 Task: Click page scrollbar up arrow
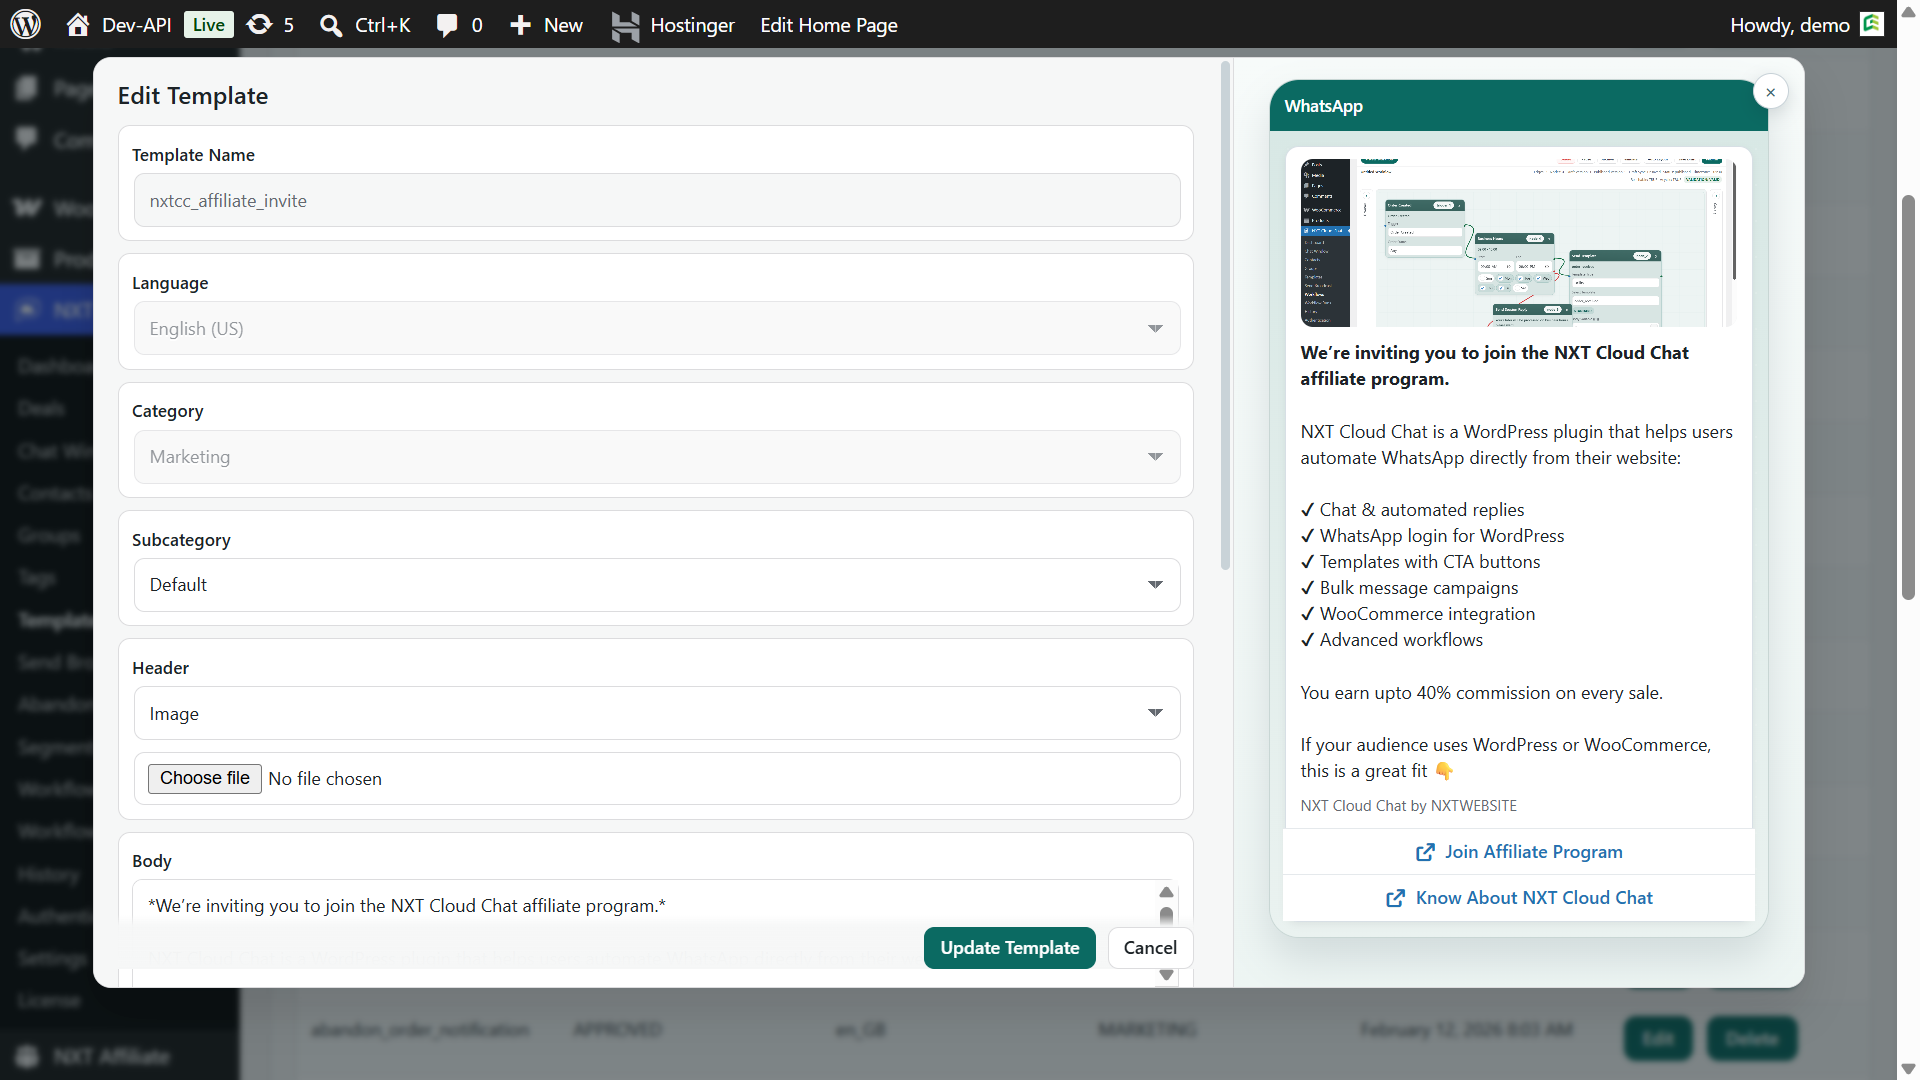coord(1908,14)
